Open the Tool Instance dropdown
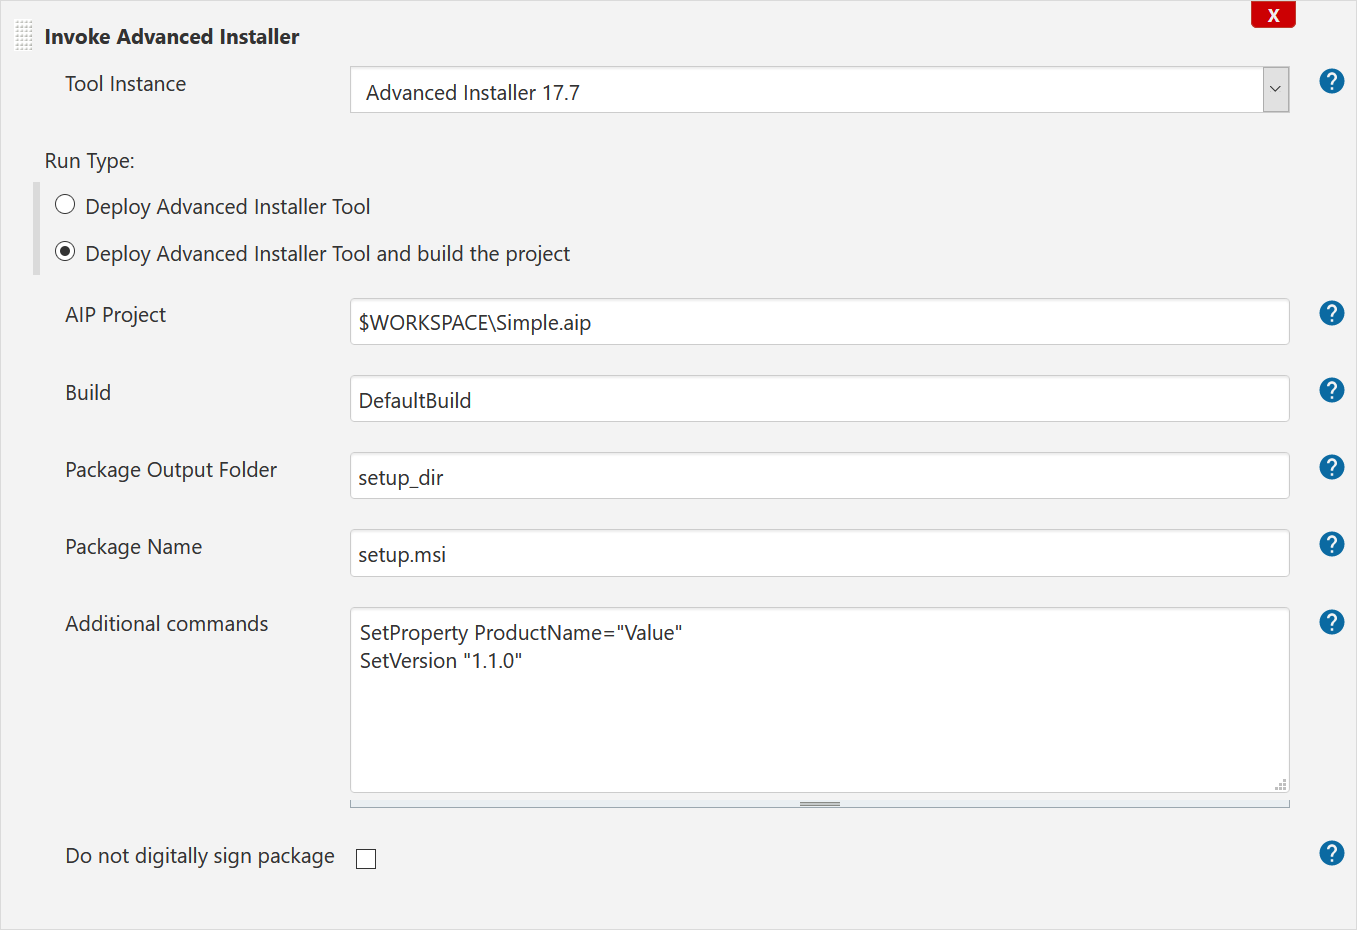This screenshot has height=930, width=1357. (819, 90)
